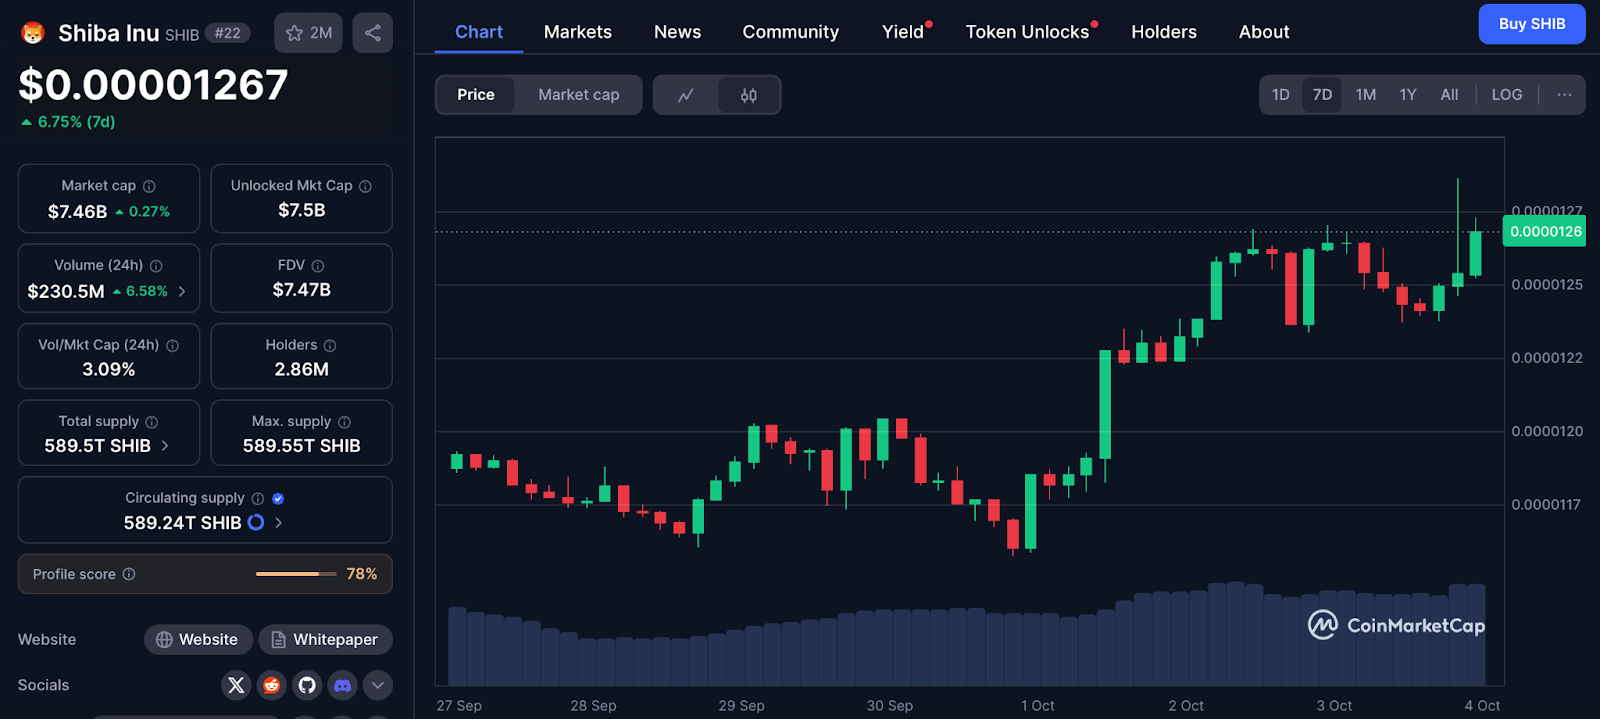Open the Token Unlocks tab
Viewport: 1600px width, 719px height.
1027,32
